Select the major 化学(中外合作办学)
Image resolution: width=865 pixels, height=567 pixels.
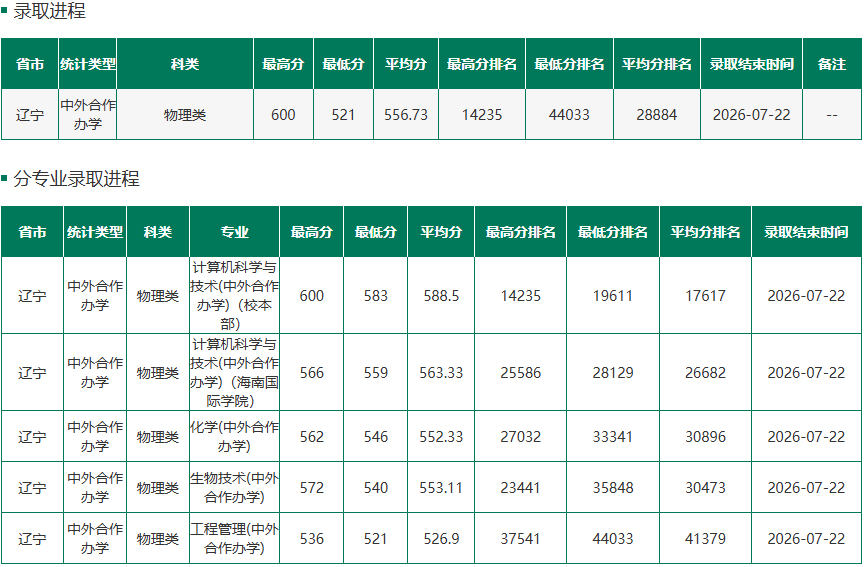[x=234, y=436]
